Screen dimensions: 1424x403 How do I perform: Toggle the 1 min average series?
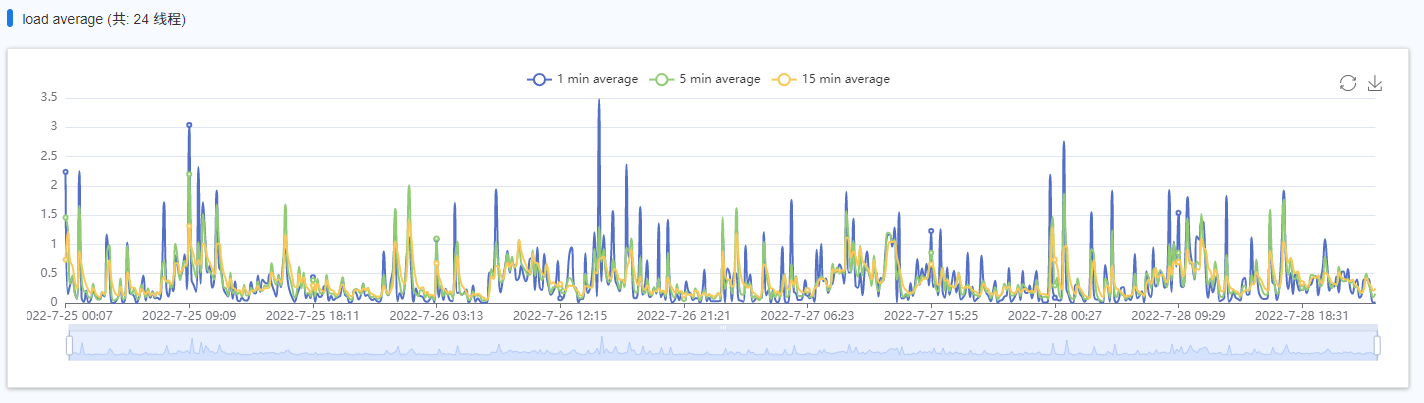583,79
